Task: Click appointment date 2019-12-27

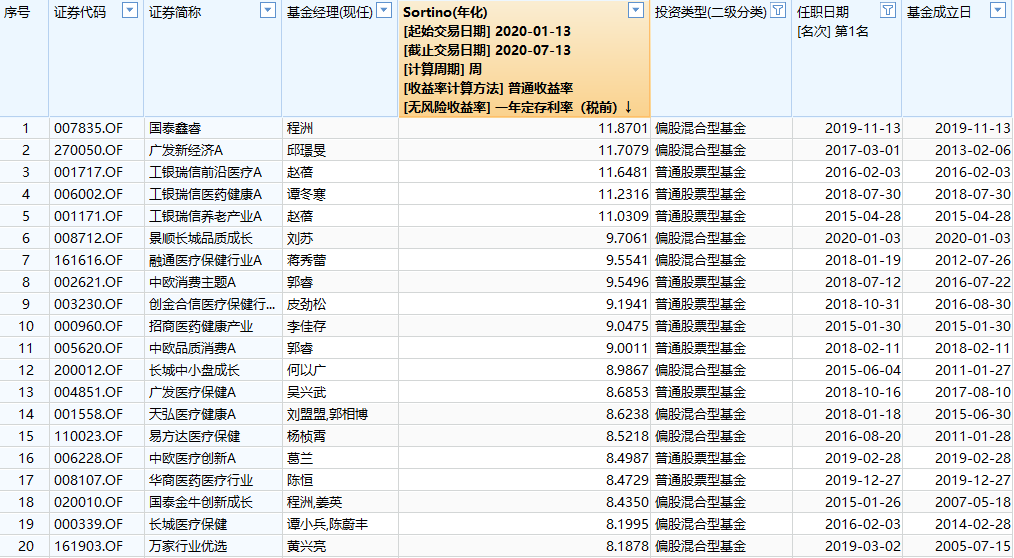Action: (x=862, y=480)
